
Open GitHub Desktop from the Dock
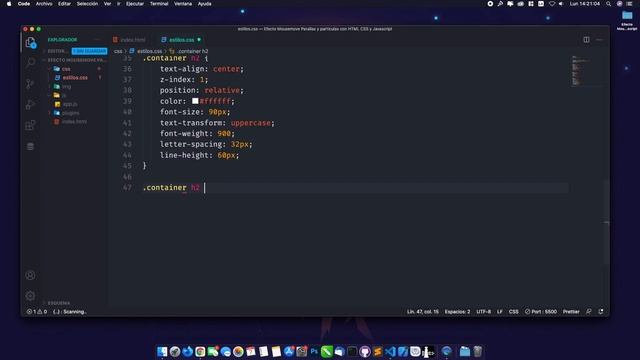point(365,351)
